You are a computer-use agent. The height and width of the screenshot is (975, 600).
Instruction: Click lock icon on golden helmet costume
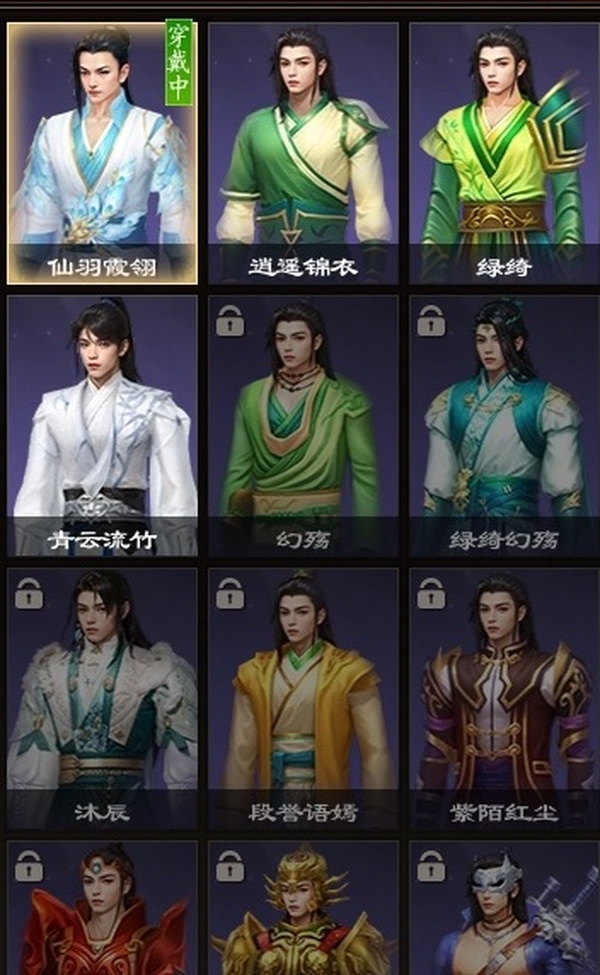[230, 866]
